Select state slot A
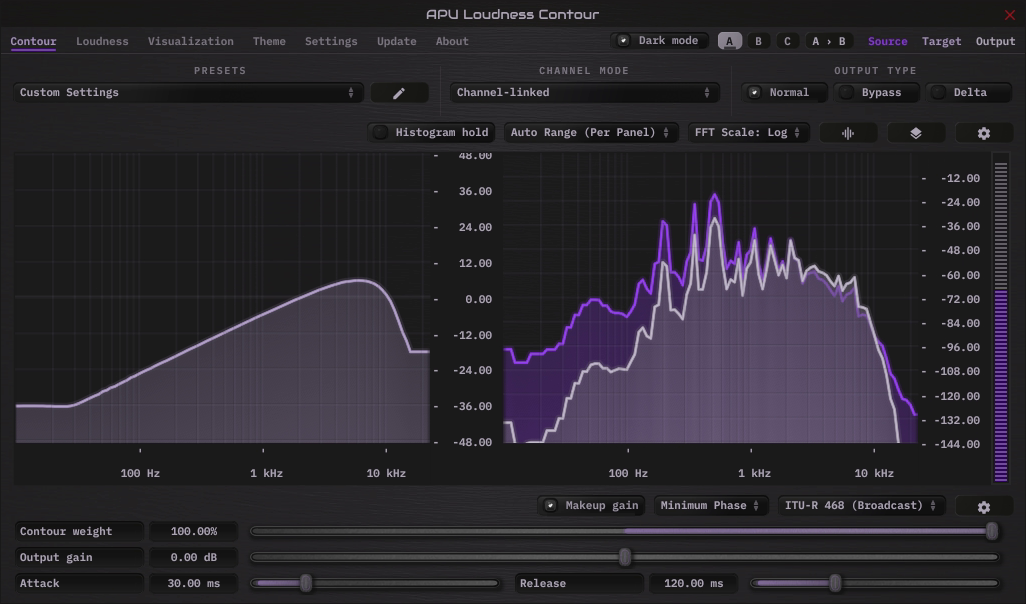 coord(730,41)
